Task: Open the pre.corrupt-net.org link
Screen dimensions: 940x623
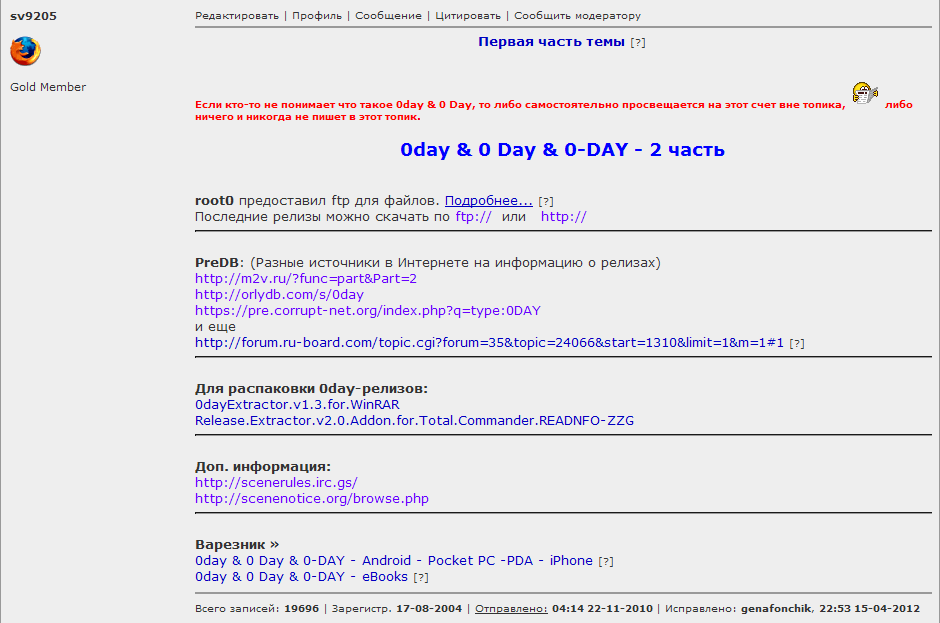Action: coord(367,311)
